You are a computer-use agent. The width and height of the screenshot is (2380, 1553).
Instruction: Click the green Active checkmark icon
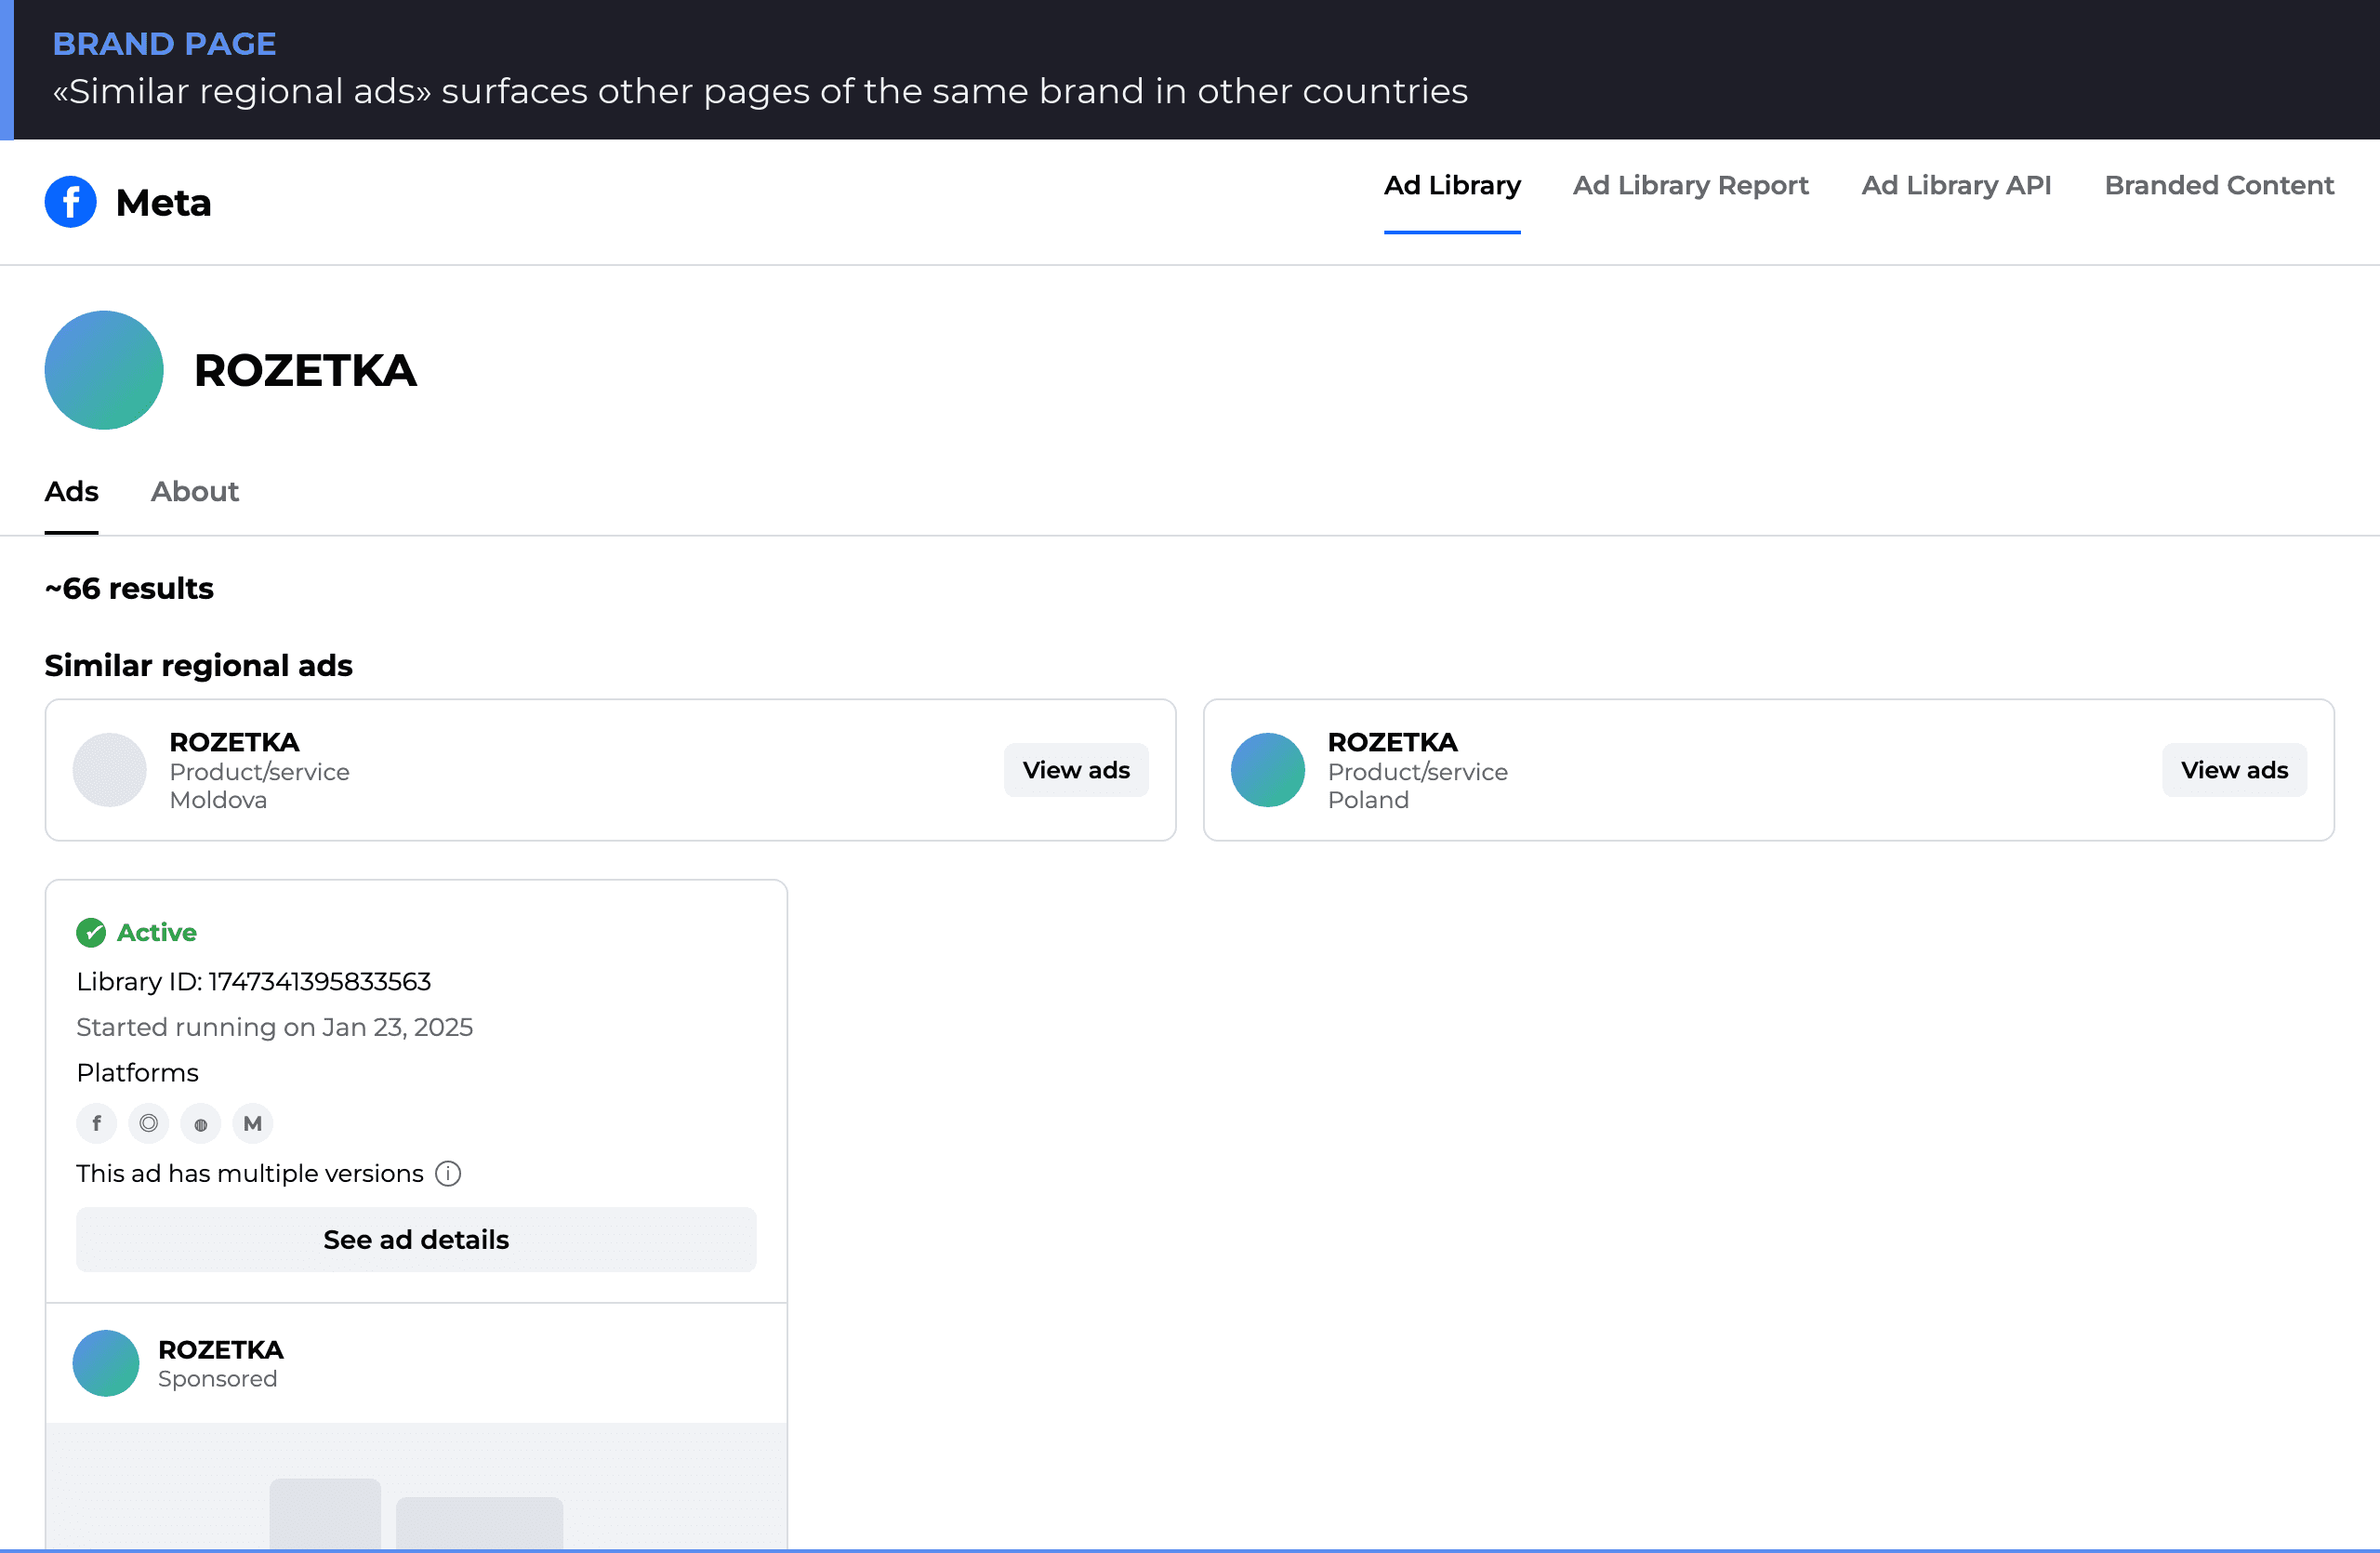tap(91, 933)
